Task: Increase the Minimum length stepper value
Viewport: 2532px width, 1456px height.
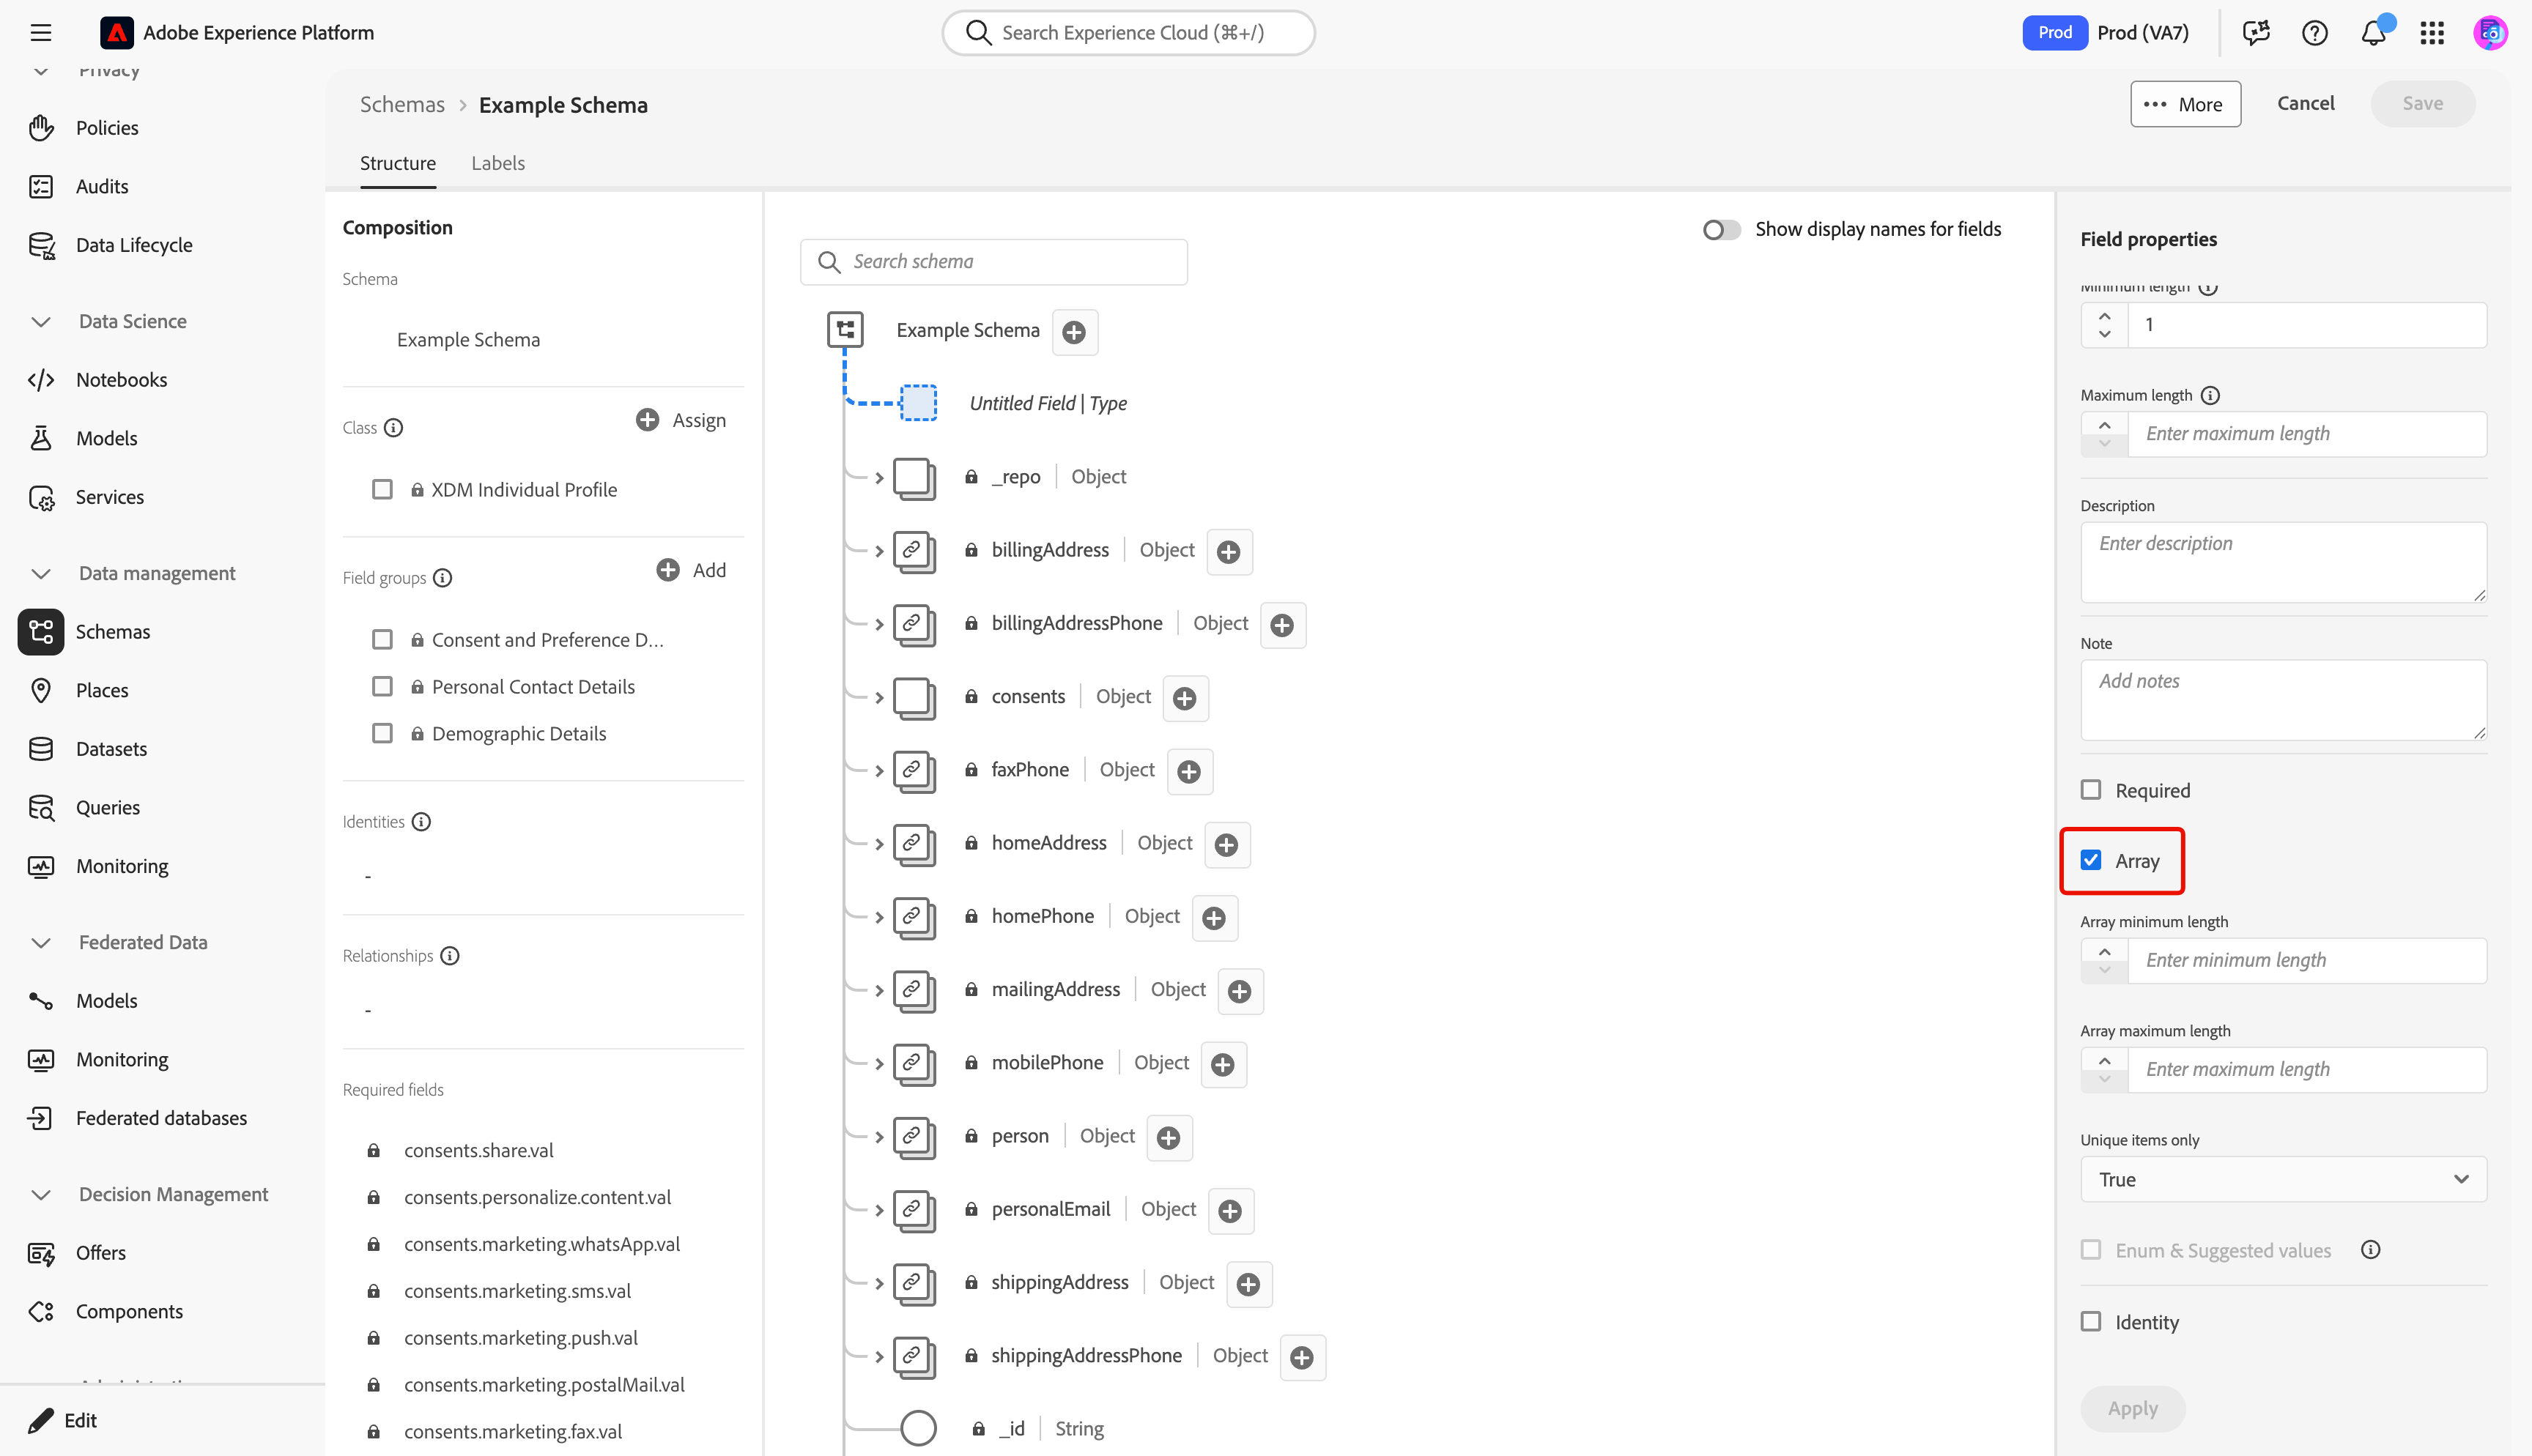Action: [x=2104, y=316]
